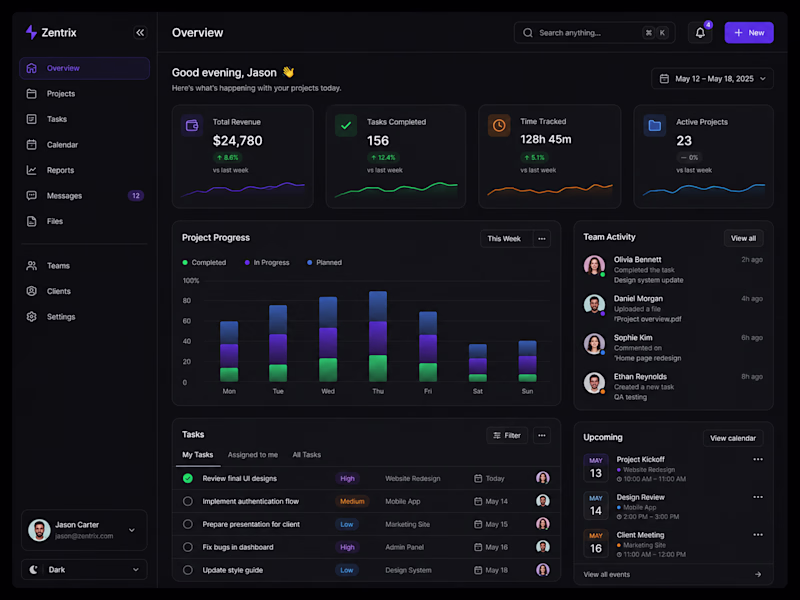The image size is (800, 600).
Task: Uncheck Review final UI designs task
Action: pos(188,479)
